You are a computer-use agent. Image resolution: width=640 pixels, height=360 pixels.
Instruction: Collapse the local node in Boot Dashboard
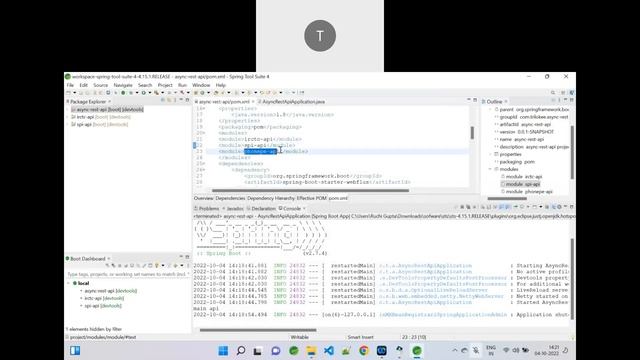pos(68,283)
